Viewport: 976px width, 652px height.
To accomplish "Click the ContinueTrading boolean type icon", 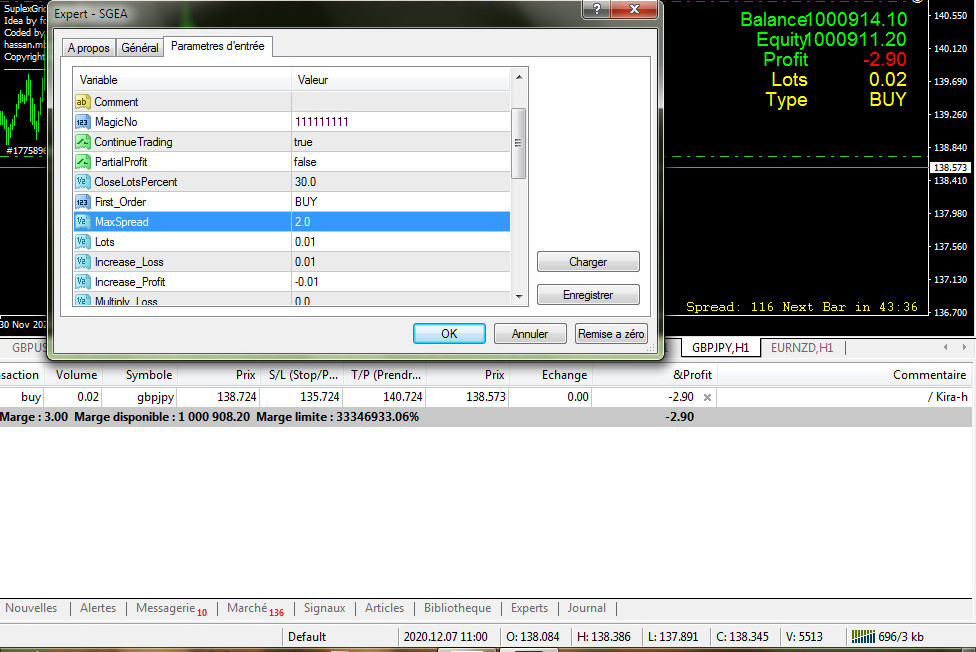I will (83, 142).
